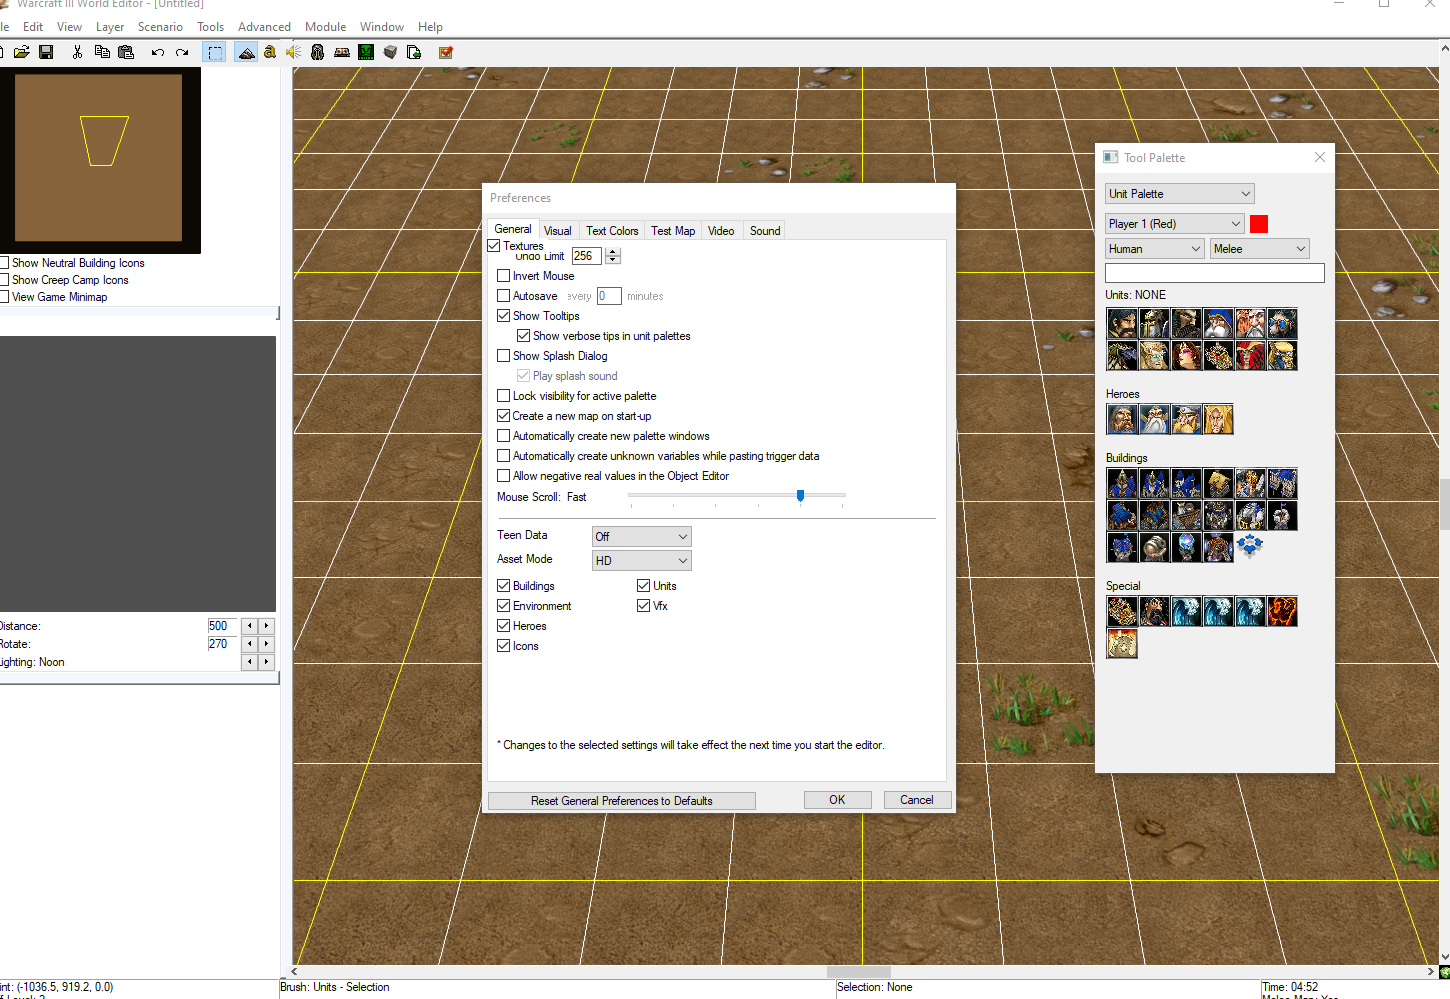Click the Test Map checkmark toolbar icon
The image size is (1450, 999).
(x=446, y=52)
